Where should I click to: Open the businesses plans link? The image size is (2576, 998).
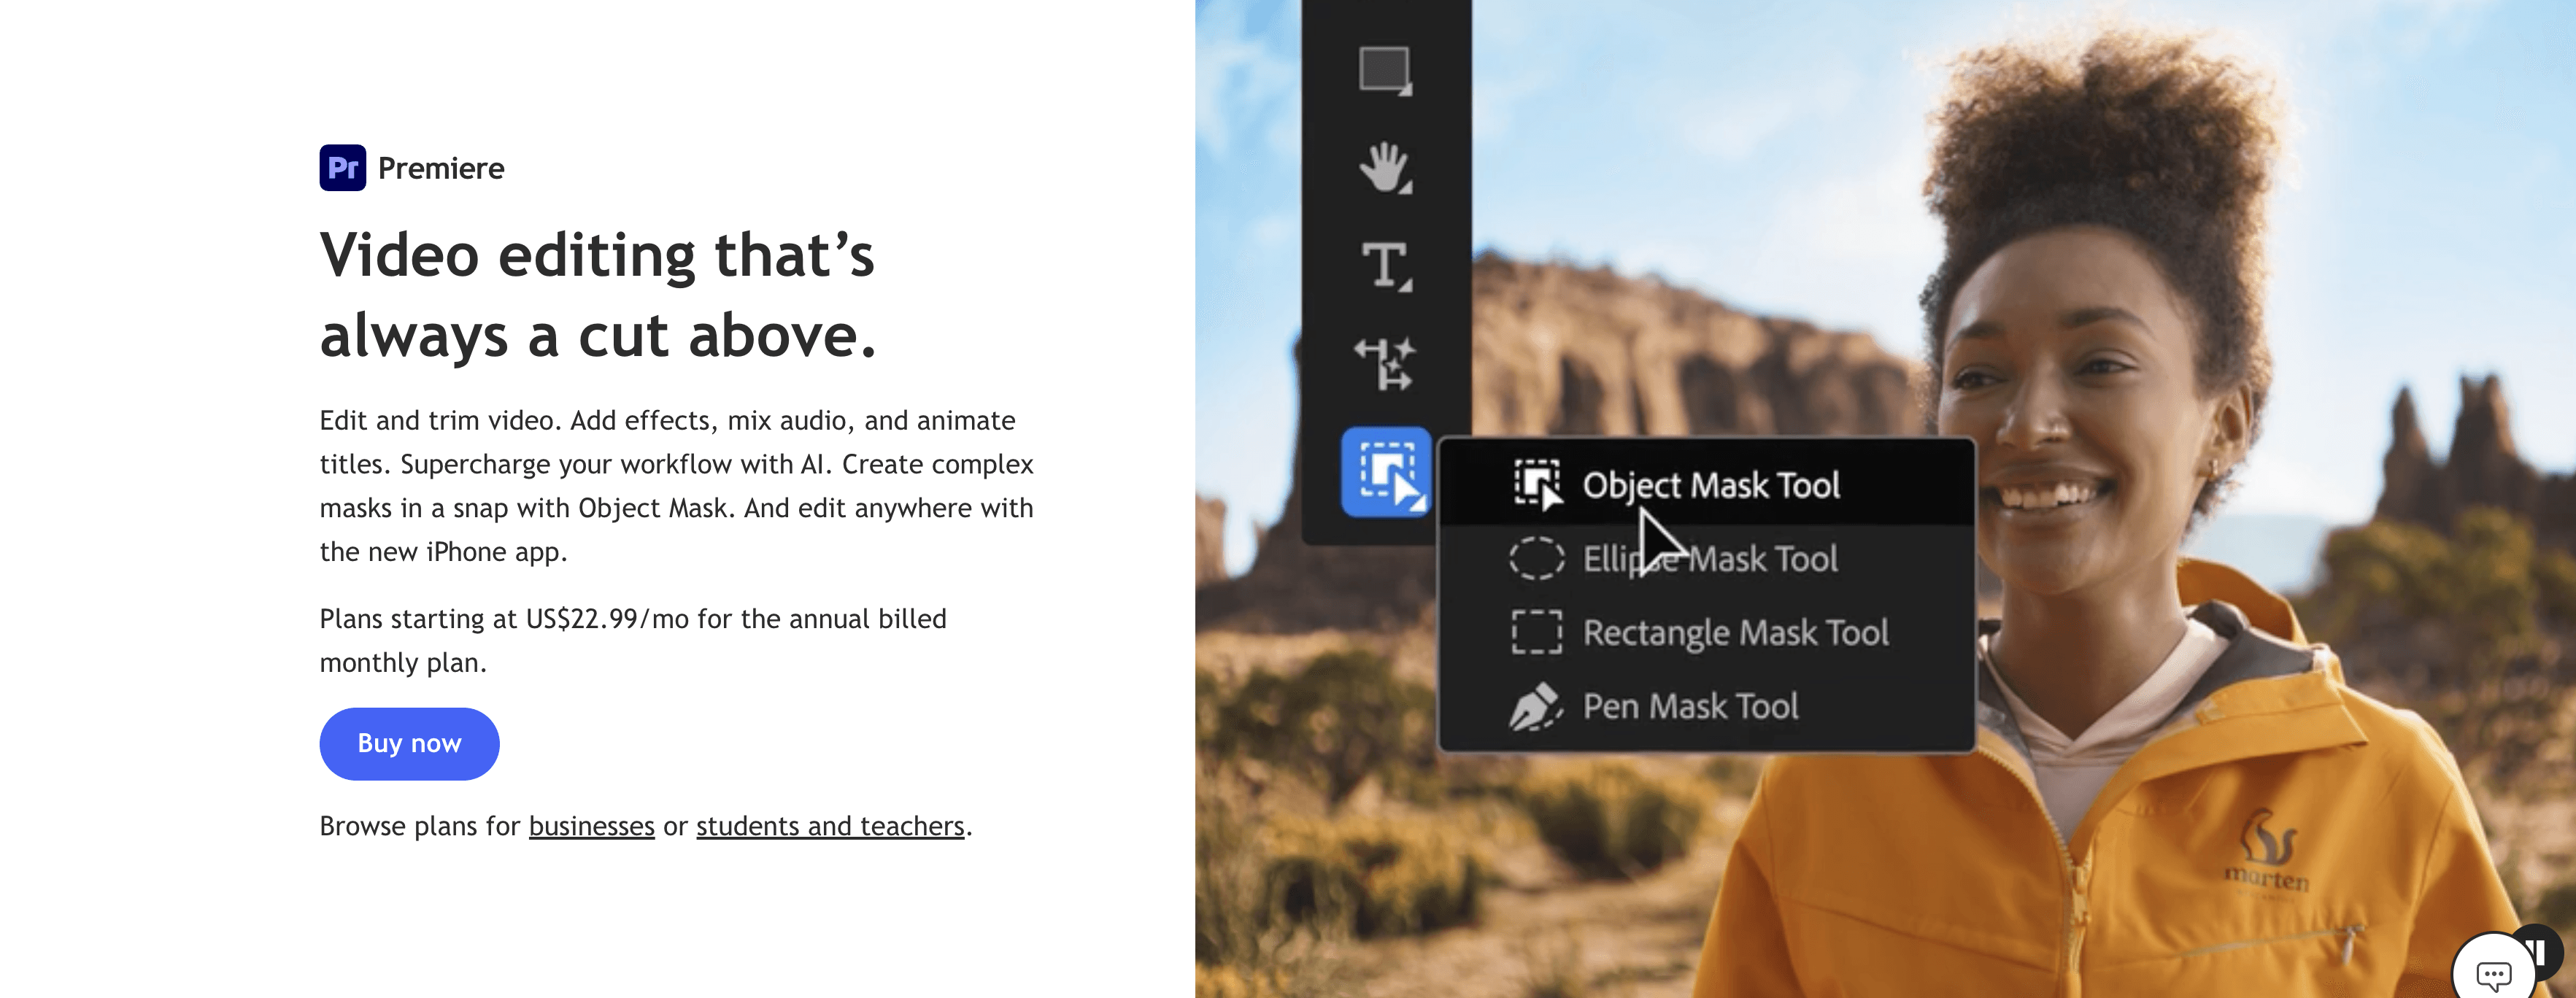point(591,826)
